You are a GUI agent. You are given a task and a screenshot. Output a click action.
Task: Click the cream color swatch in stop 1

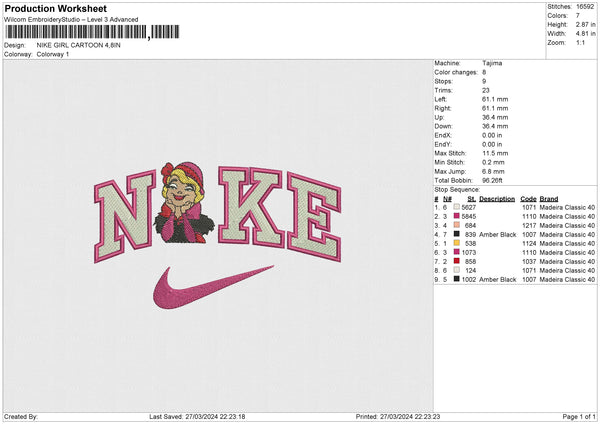(x=457, y=207)
